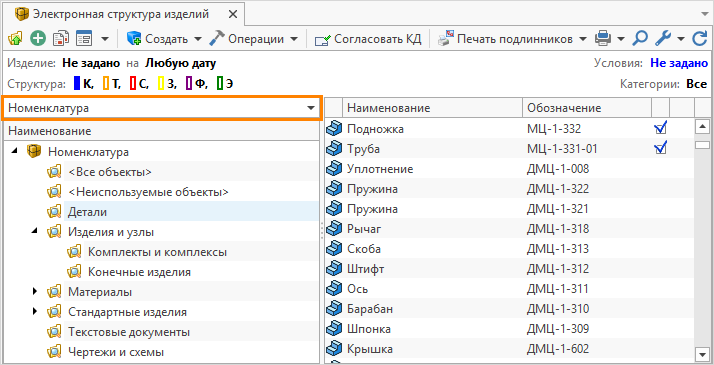The image size is (714, 365).
Task: Collapse the Изделия и узлы tree node
Action: (35, 232)
